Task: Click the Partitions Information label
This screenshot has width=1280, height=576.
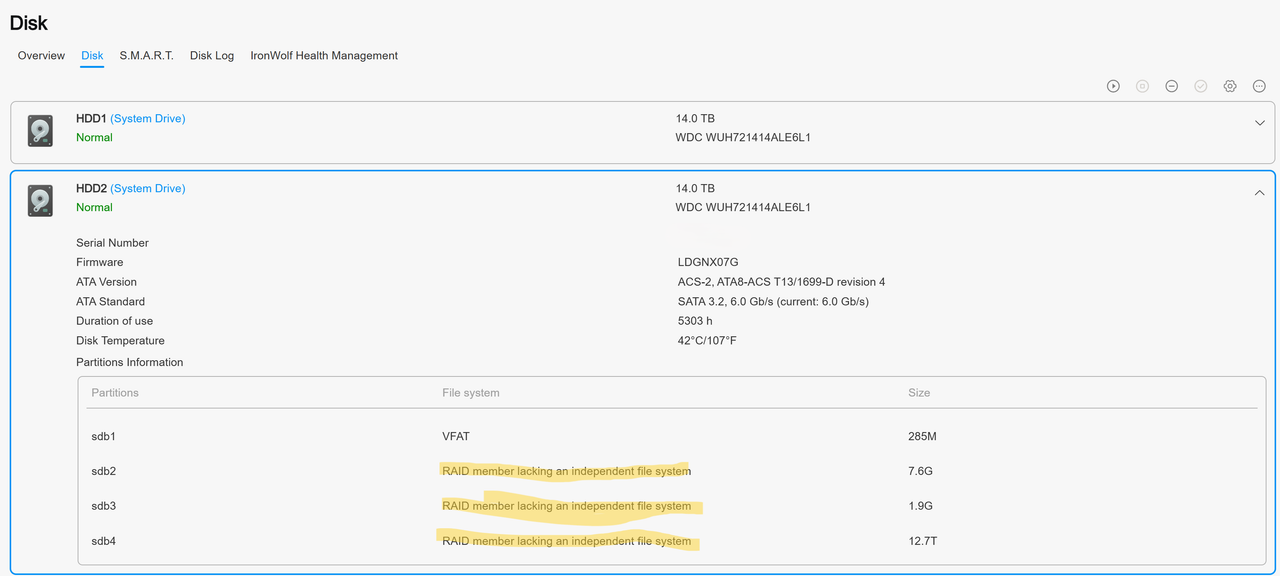Action: coord(130,362)
